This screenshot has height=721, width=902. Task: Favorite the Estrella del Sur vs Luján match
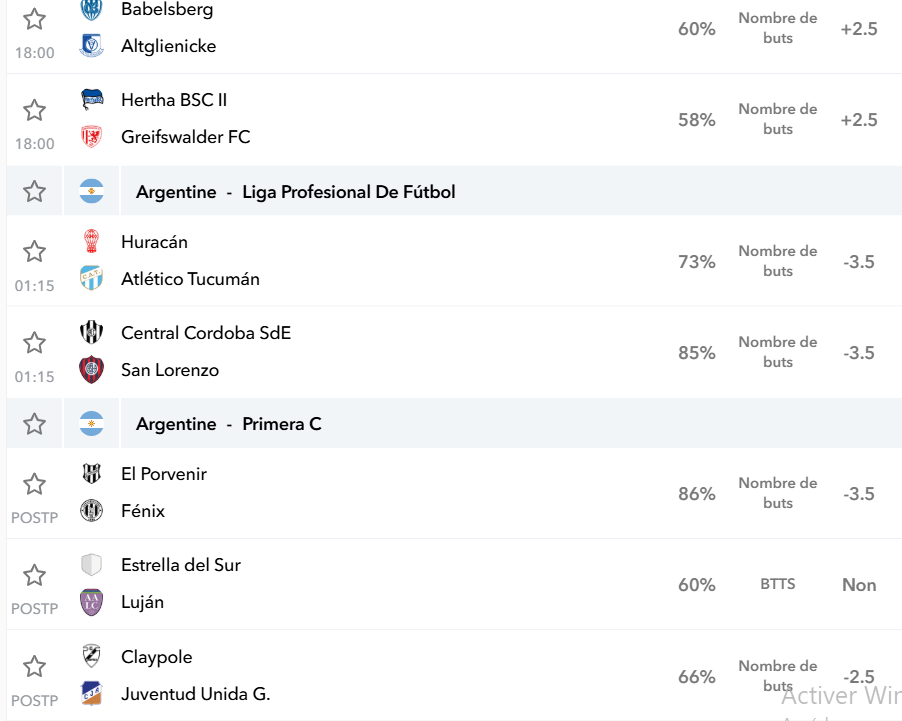[x=35, y=575]
